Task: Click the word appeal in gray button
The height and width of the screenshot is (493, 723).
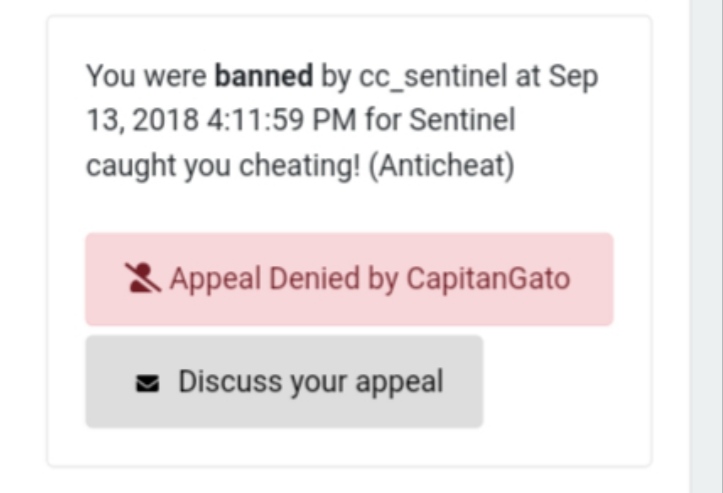Action: [400, 383]
